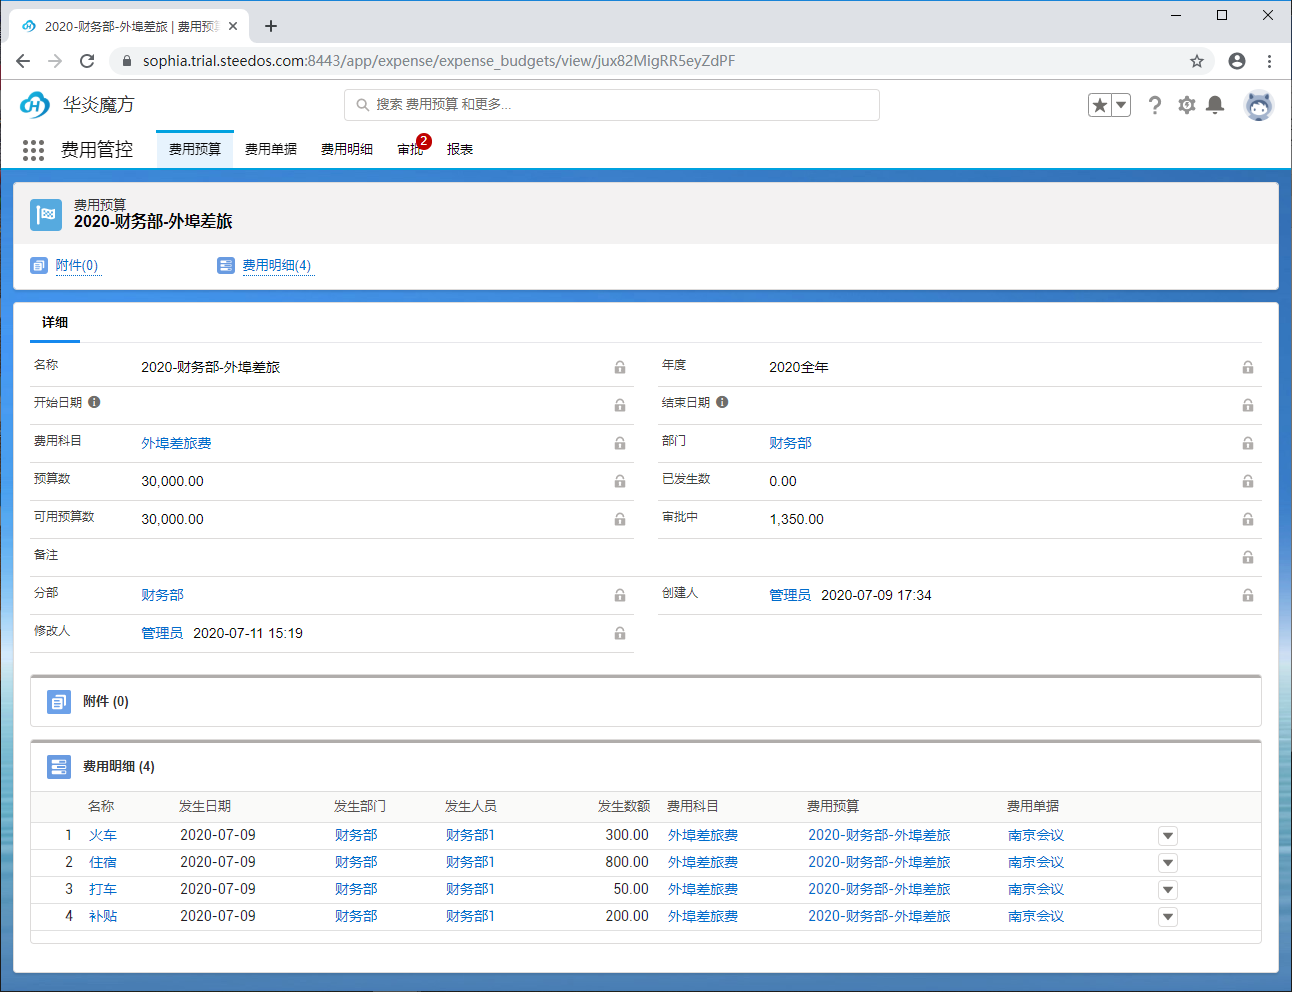
Task: Open the settings gear icon
Action: [x=1186, y=105]
